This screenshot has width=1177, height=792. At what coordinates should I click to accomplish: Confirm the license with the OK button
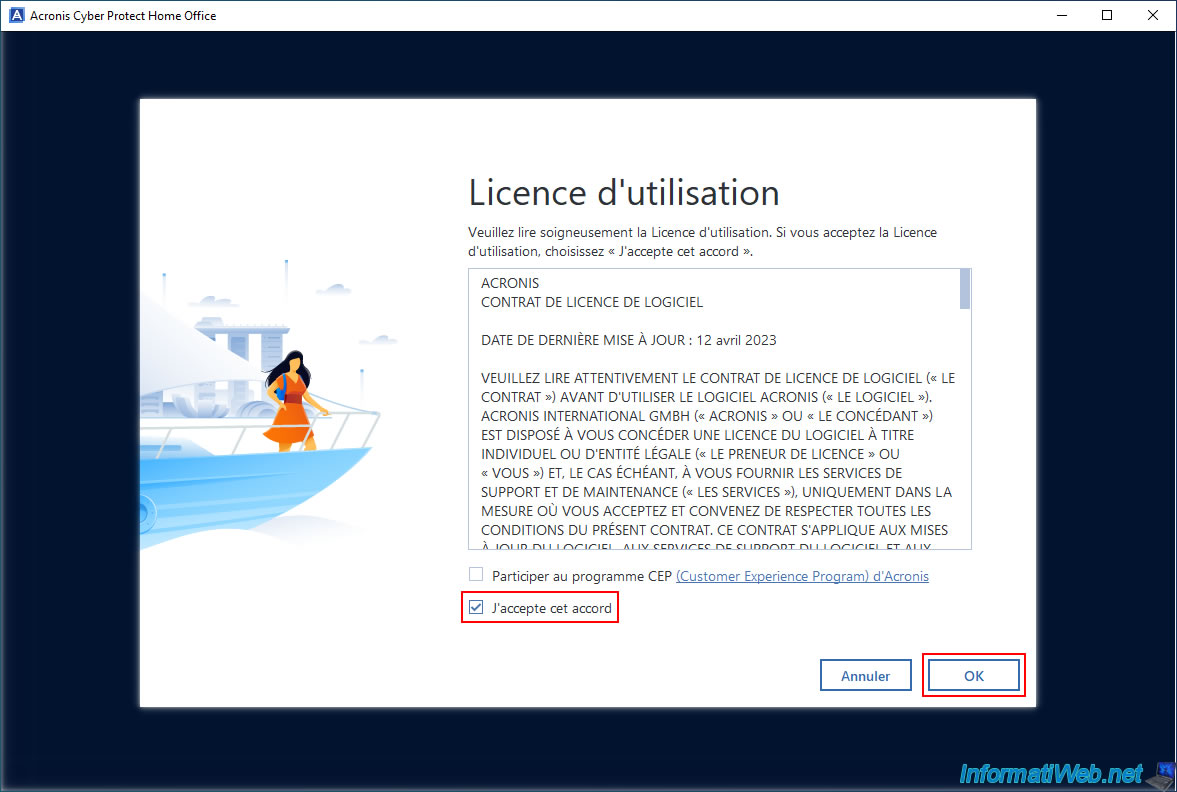click(x=974, y=675)
